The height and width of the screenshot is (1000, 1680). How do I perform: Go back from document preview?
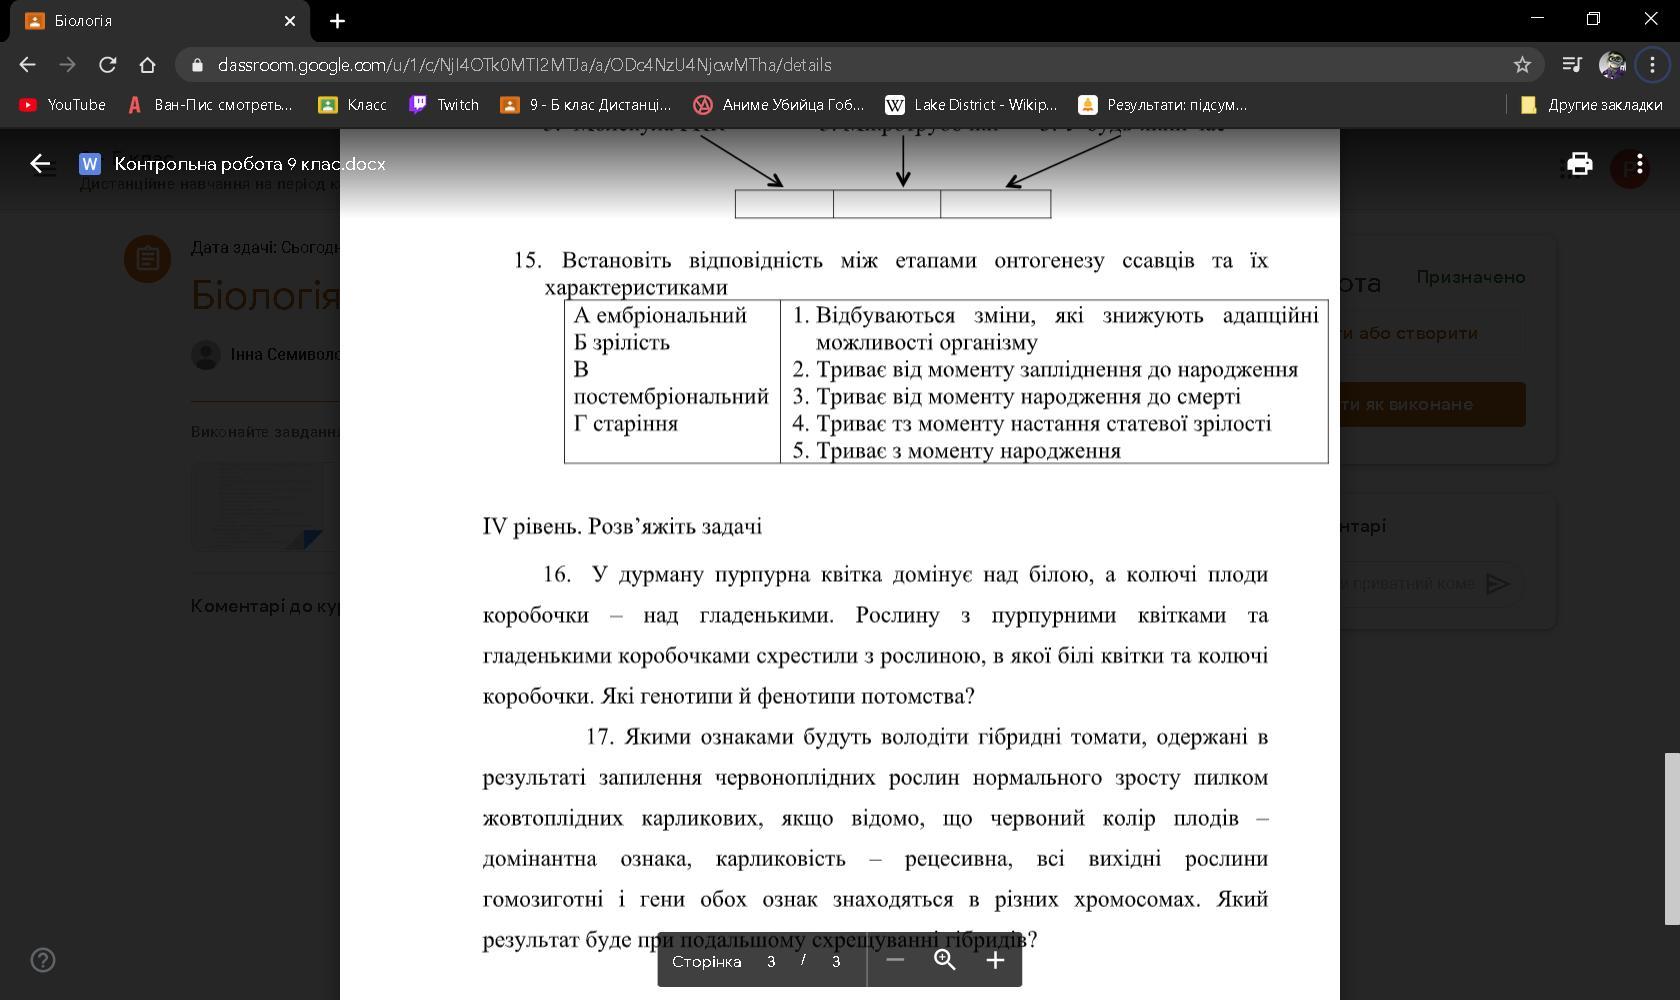click(x=40, y=164)
